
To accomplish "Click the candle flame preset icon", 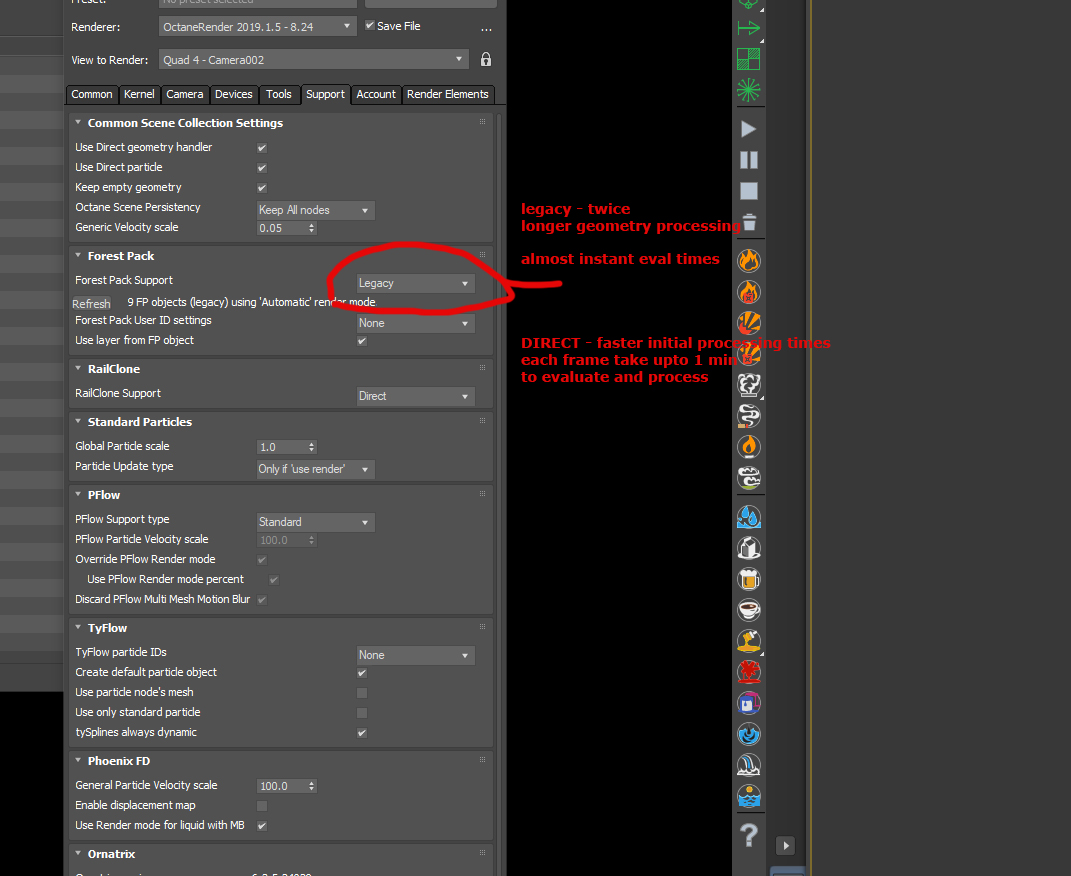I will (749, 447).
